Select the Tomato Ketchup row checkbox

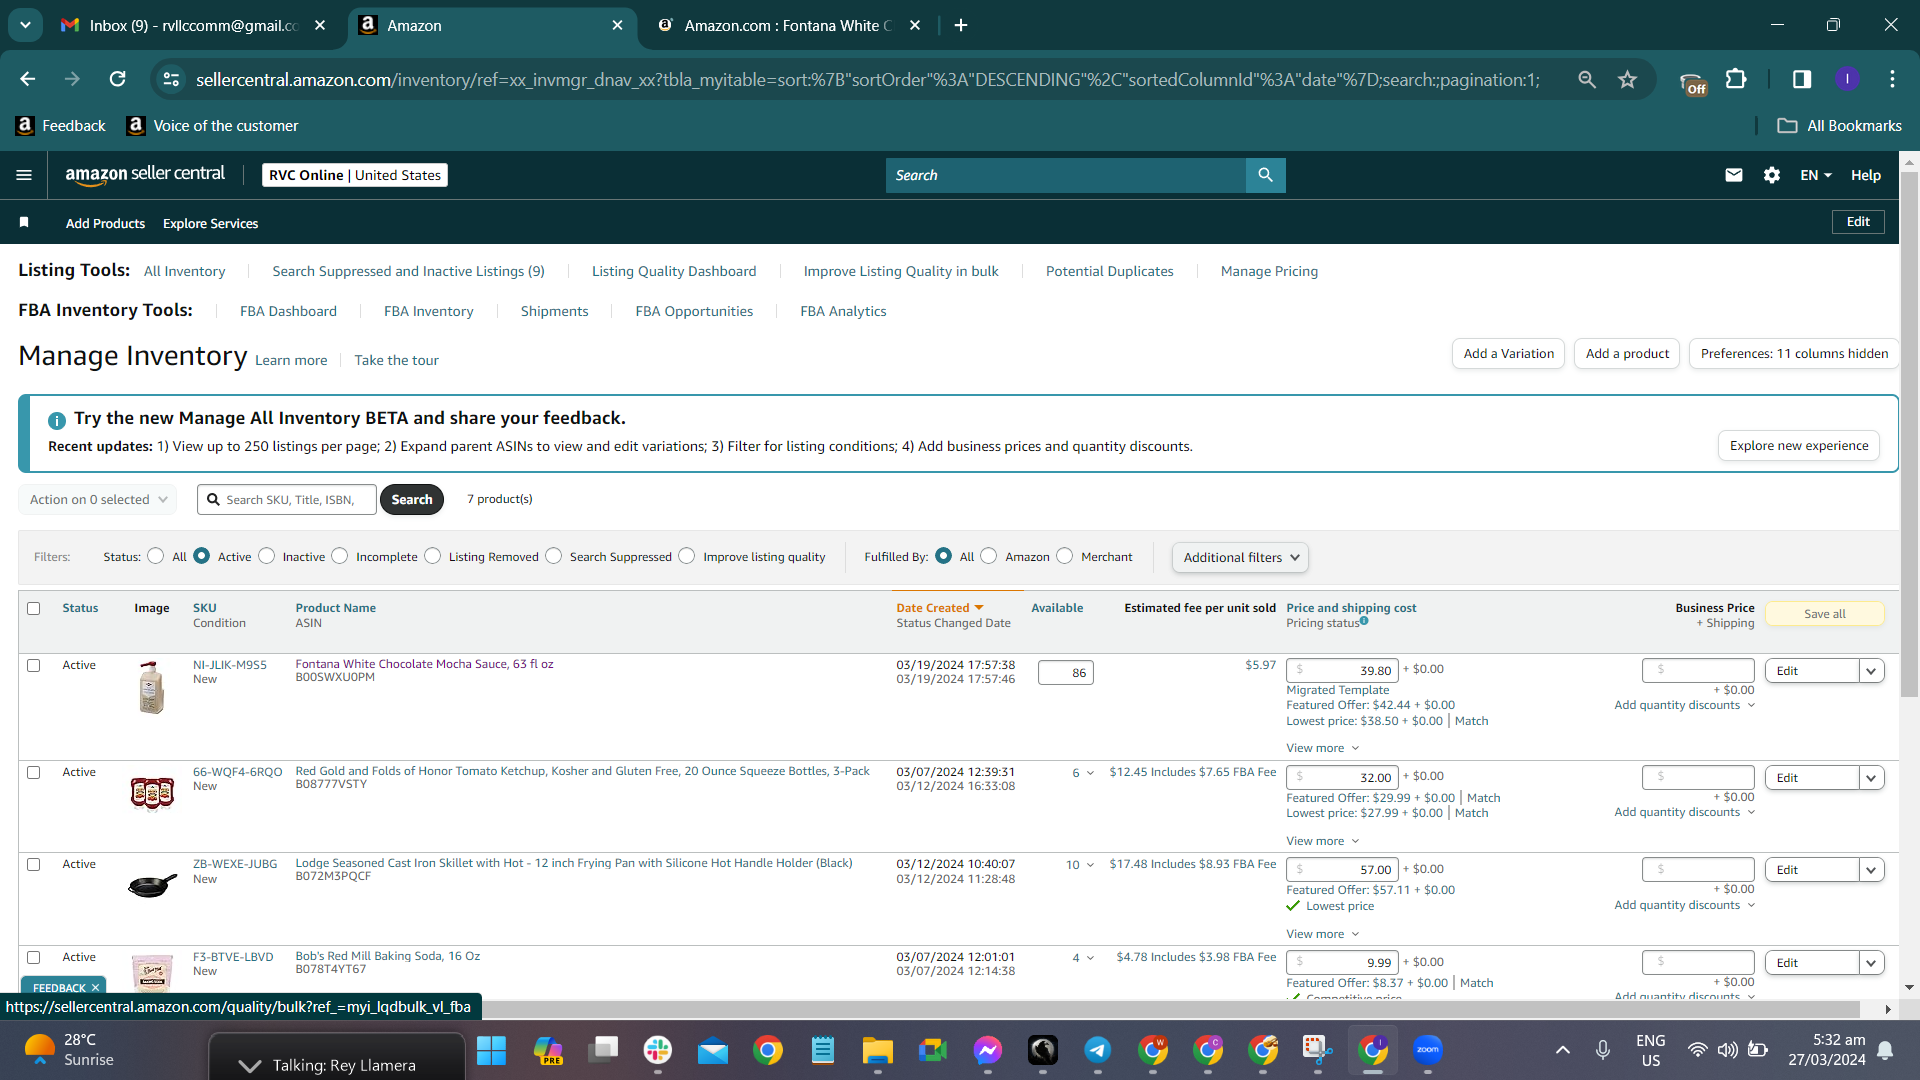tap(34, 772)
